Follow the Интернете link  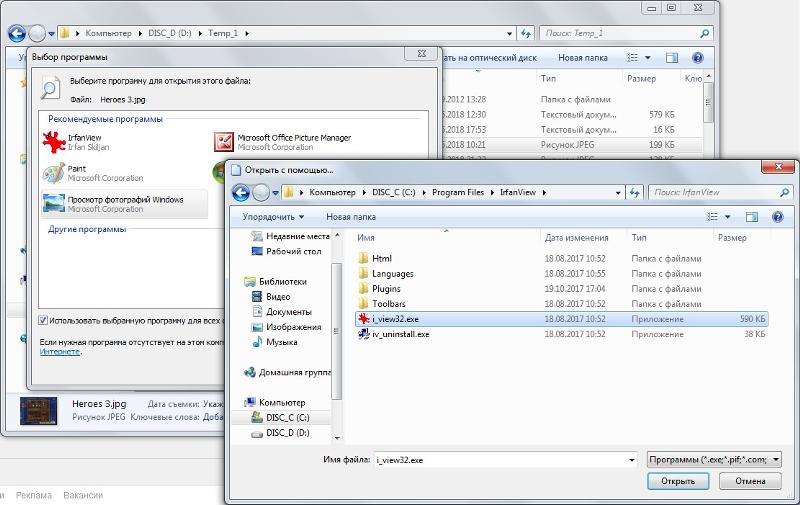tap(60, 351)
